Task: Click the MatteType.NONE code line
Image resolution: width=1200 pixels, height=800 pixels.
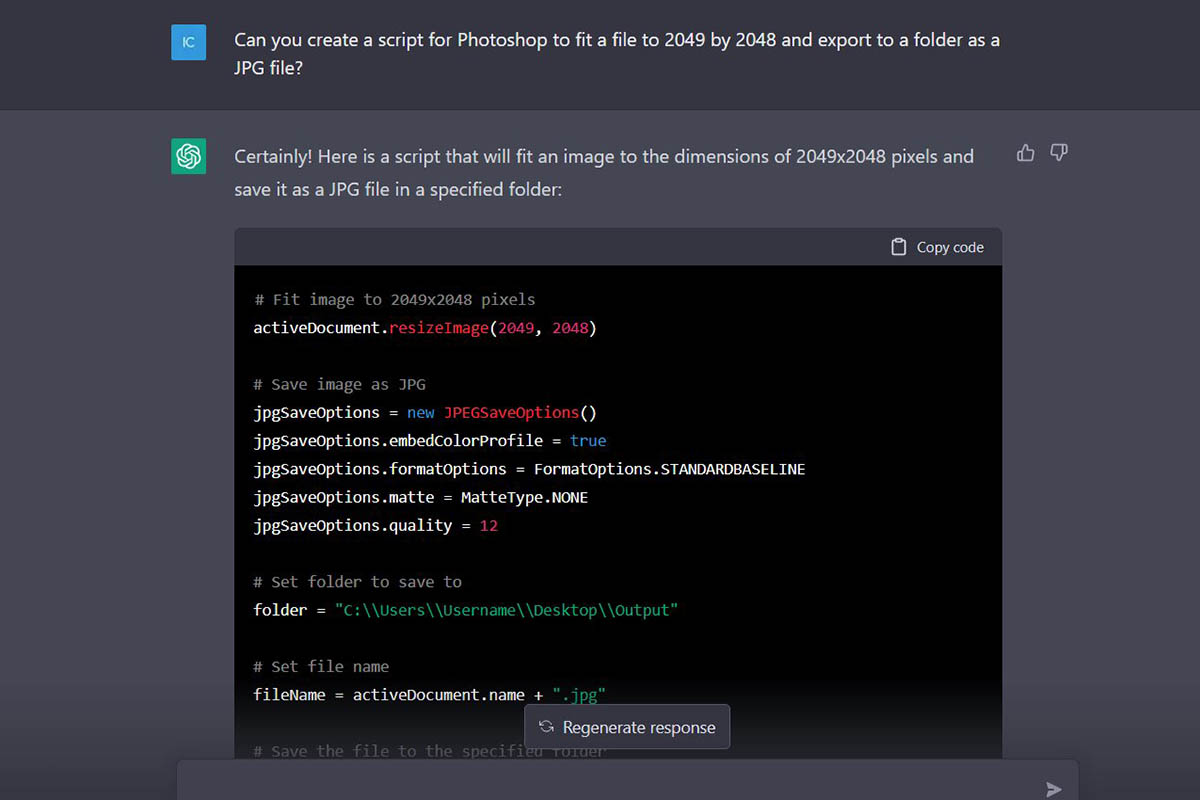Action: 420,497
